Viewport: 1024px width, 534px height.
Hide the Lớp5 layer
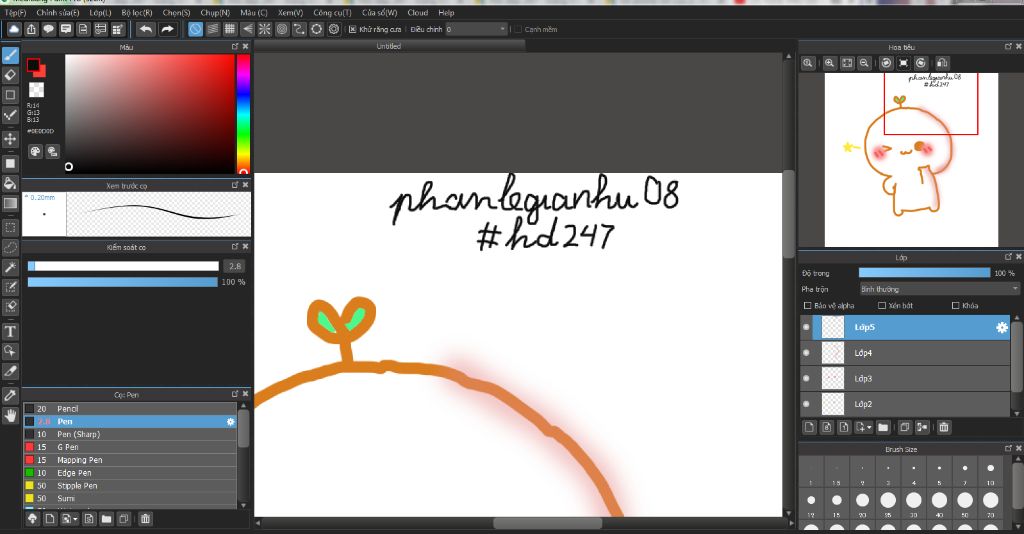[x=807, y=327]
